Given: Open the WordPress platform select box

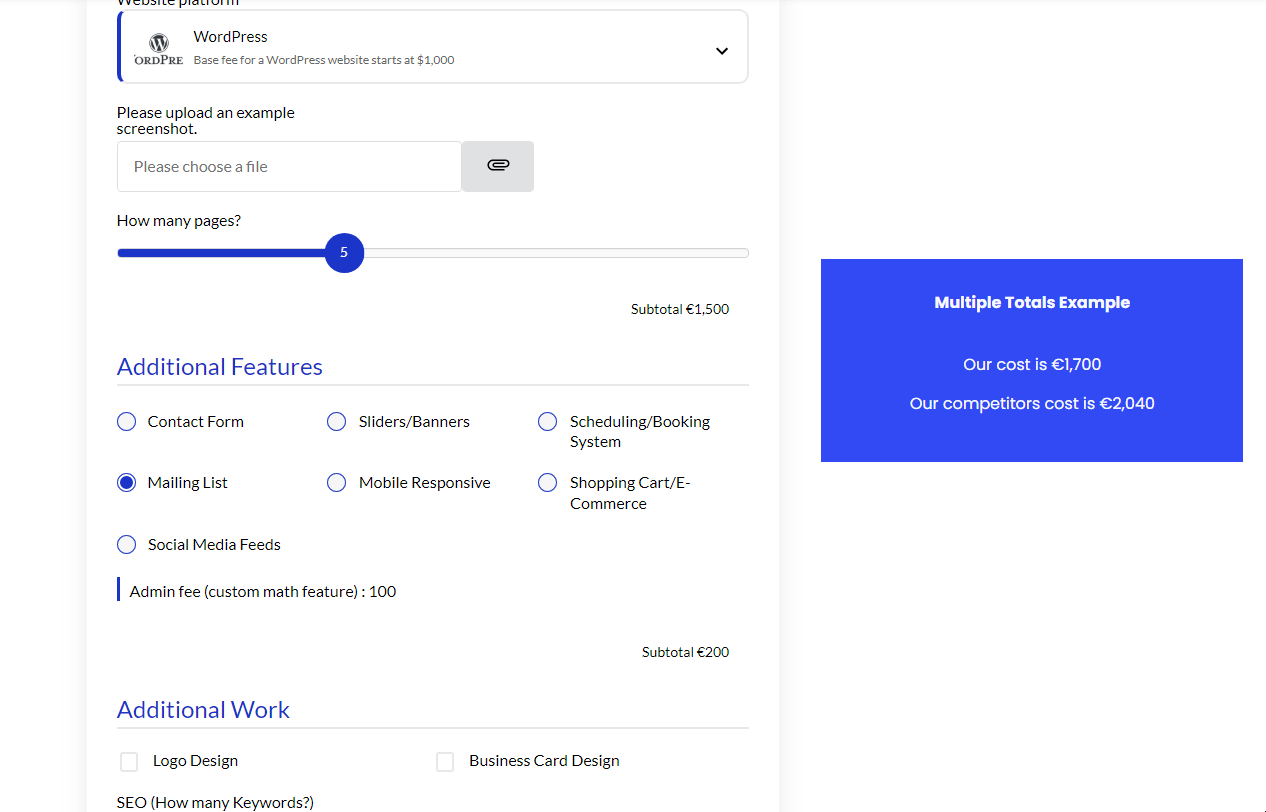Looking at the screenshot, I should tap(433, 47).
